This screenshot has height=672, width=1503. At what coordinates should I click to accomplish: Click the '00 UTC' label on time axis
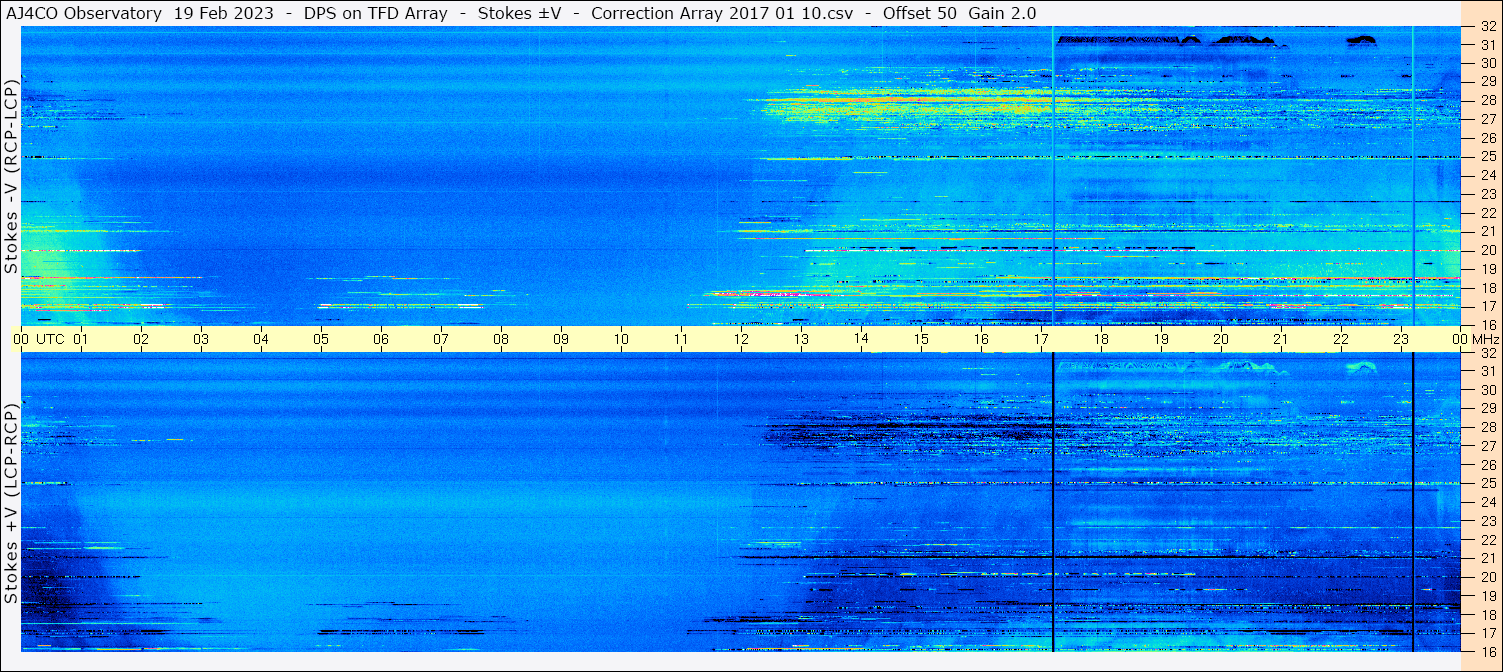[x=38, y=339]
